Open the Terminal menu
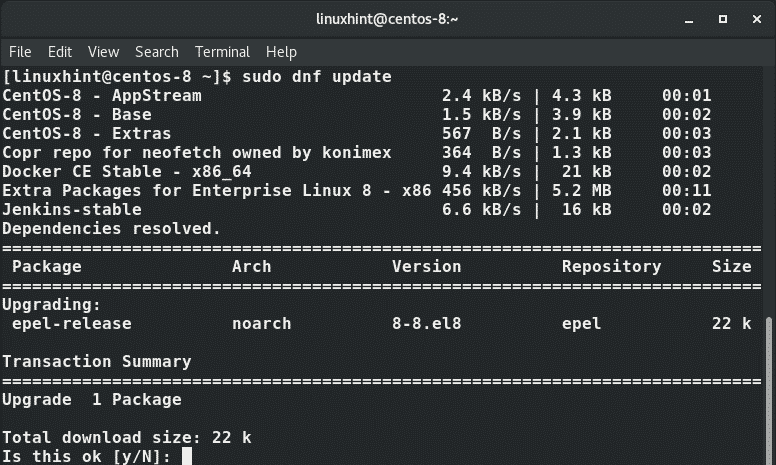 pyautogui.click(x=222, y=52)
